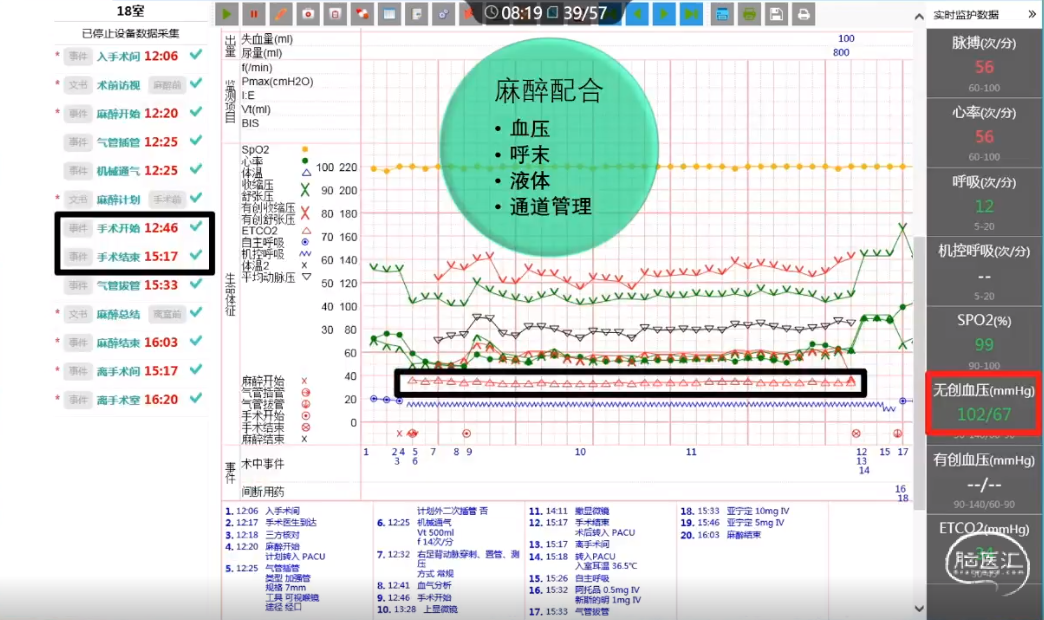Click the 无创血压 102/67 tile
The height and width of the screenshot is (620, 1044).
(x=984, y=404)
